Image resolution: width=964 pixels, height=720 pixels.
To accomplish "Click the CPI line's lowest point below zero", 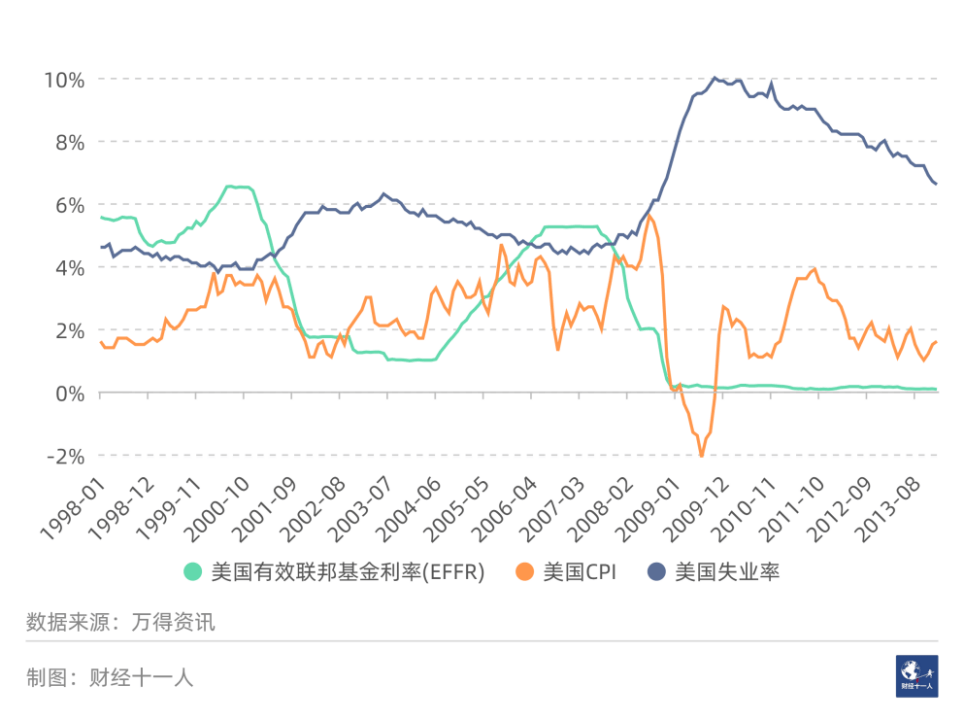I will (702, 456).
